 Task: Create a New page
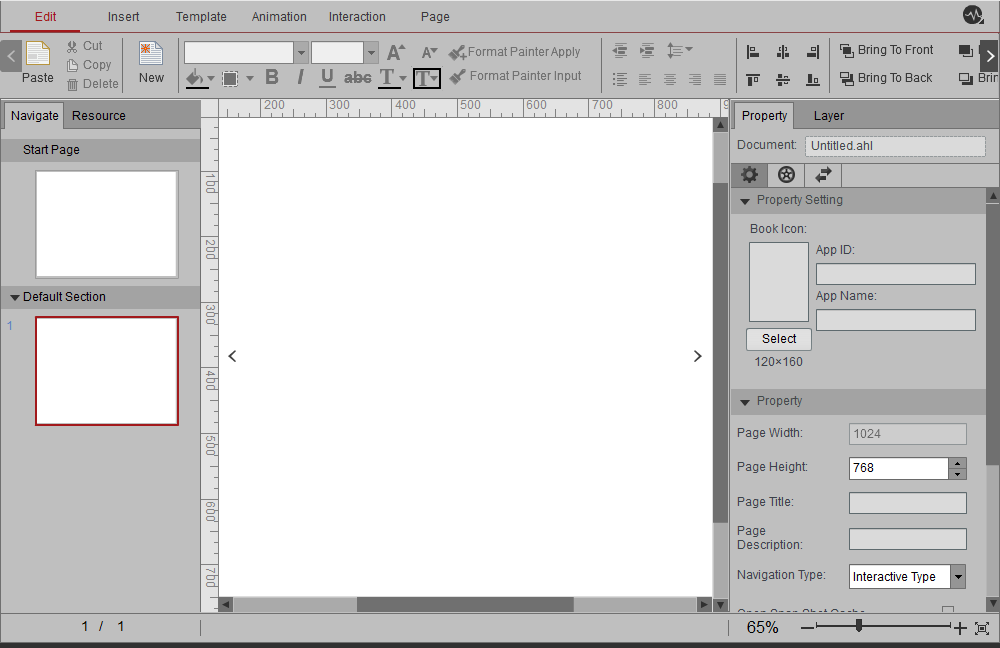pyautogui.click(x=151, y=63)
